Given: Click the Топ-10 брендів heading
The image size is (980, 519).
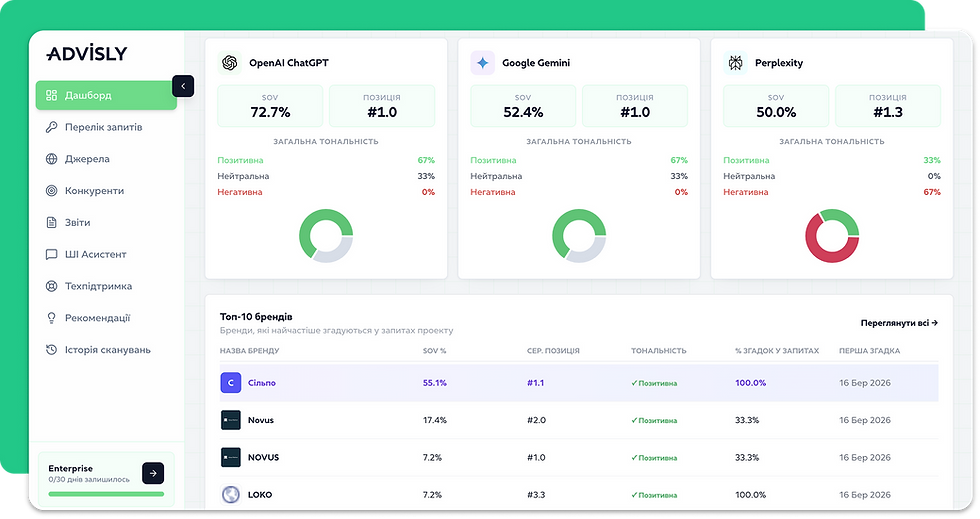Looking at the screenshot, I should pos(256,317).
